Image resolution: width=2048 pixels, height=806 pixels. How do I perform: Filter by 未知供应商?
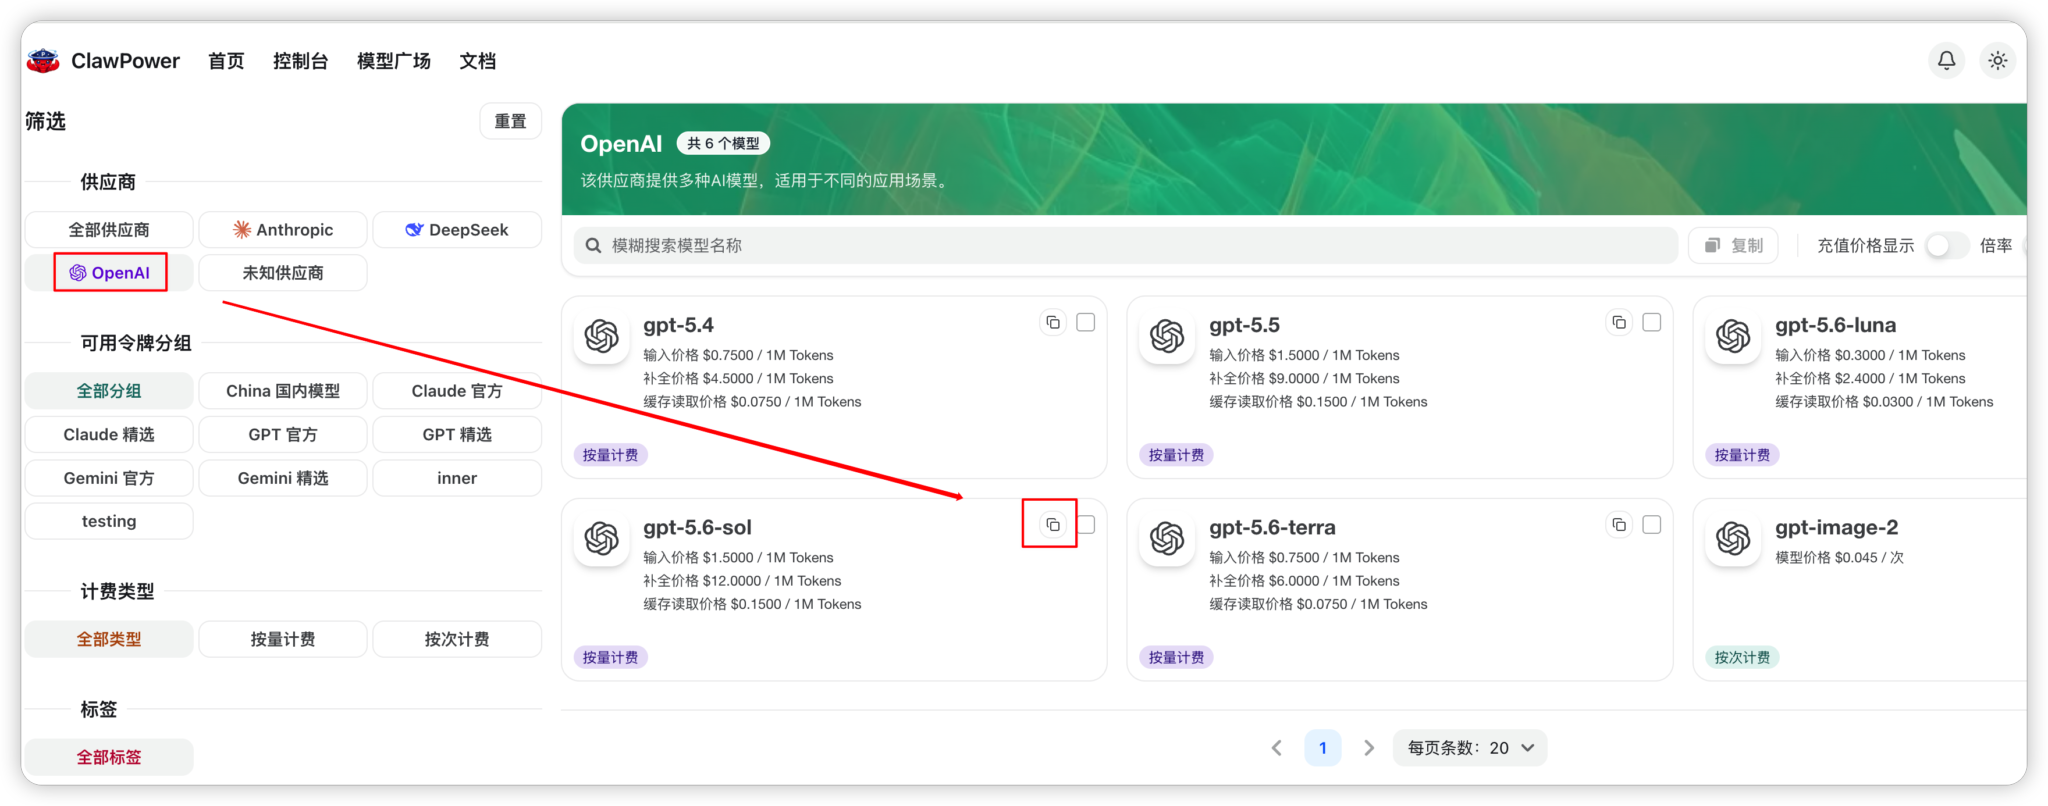coord(283,273)
